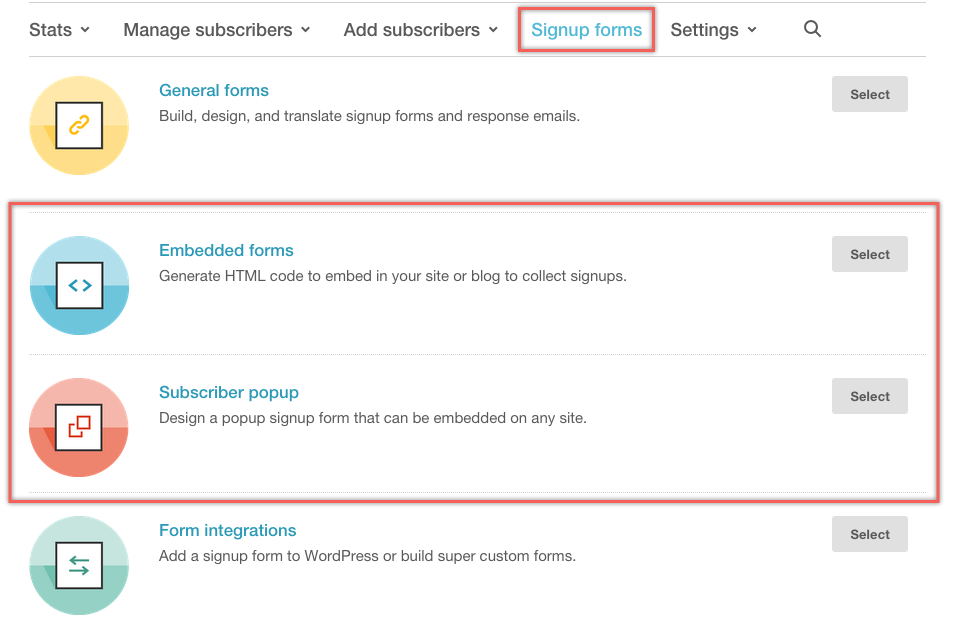Image resolution: width=956 pixels, height=627 pixels.
Task: Click the blue Embedded forms code icon
Action: (x=79, y=285)
